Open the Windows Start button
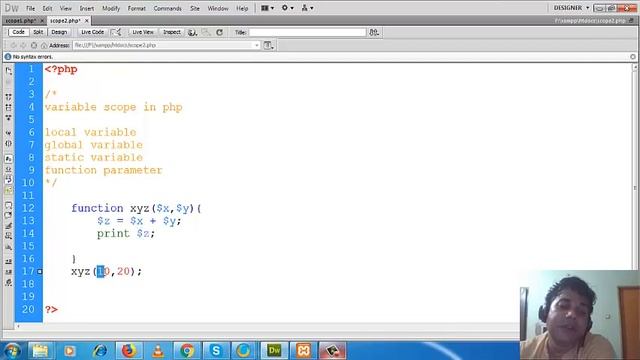 [12, 351]
